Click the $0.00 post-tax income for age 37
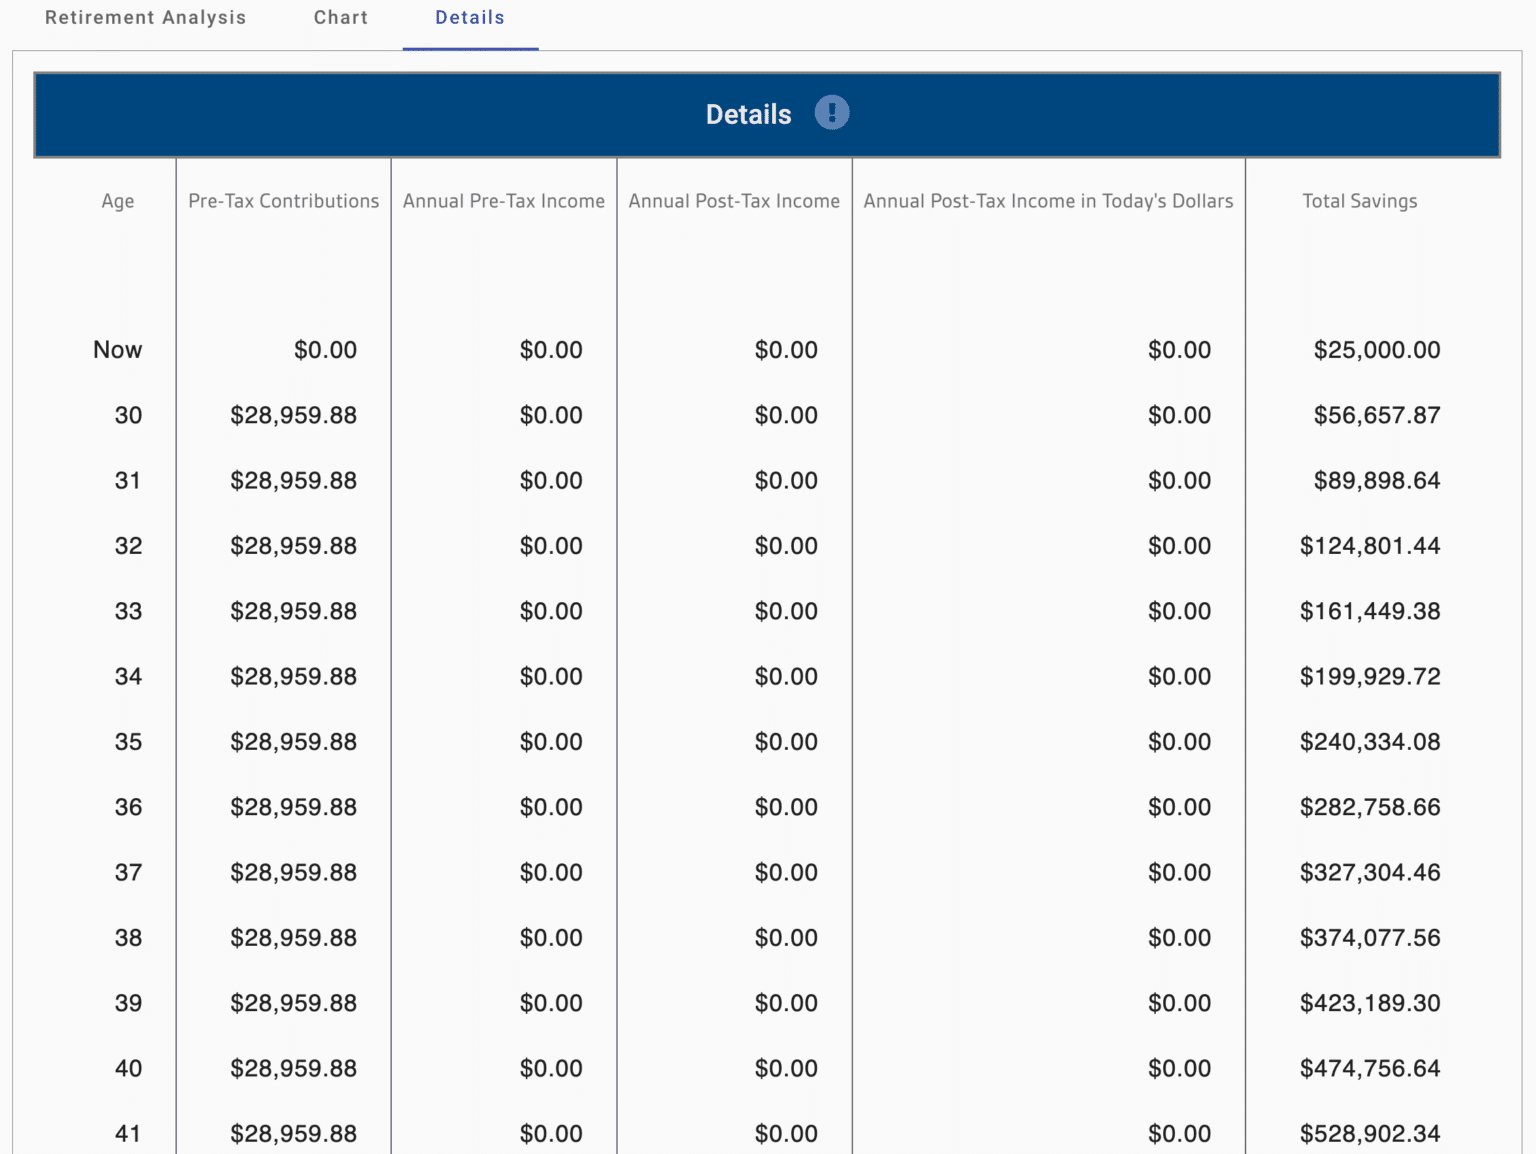This screenshot has width=1536, height=1154. click(x=787, y=872)
